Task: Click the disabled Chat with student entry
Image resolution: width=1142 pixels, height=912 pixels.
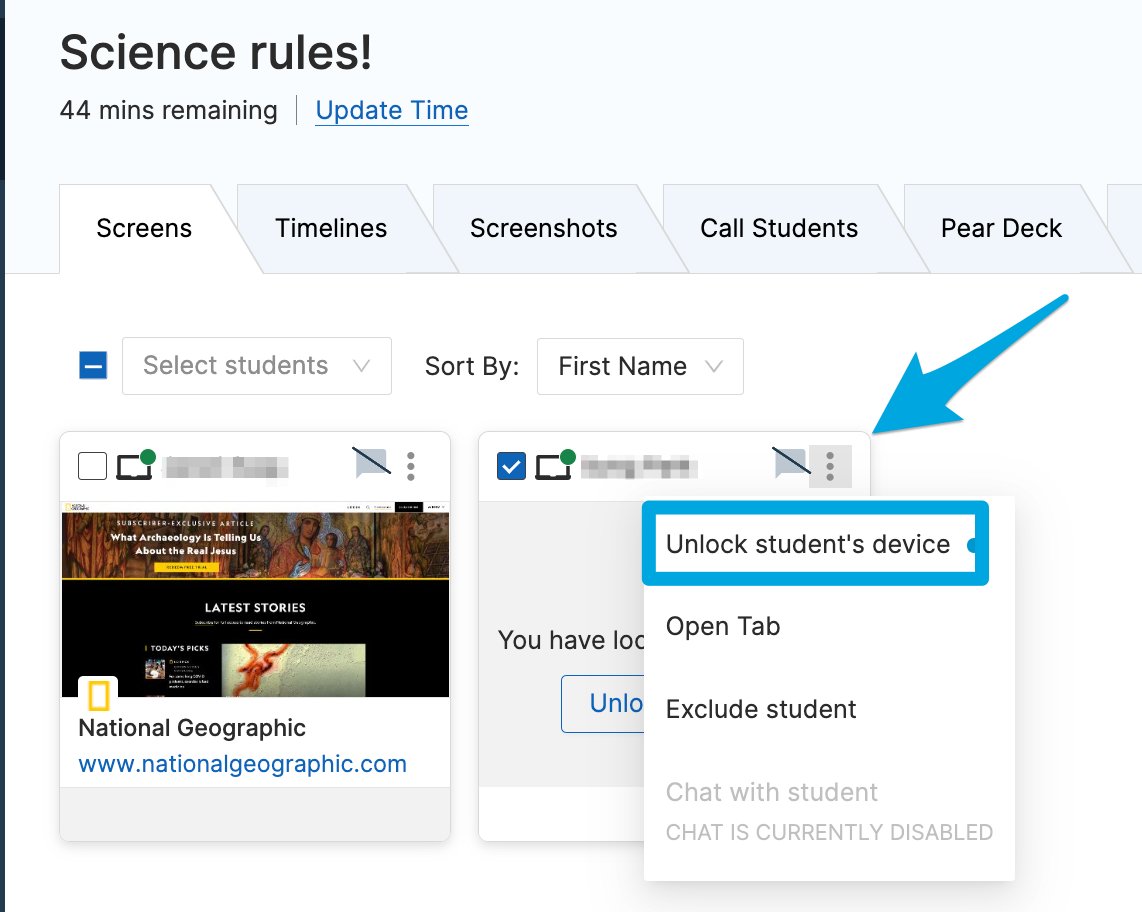Action: pos(772,793)
